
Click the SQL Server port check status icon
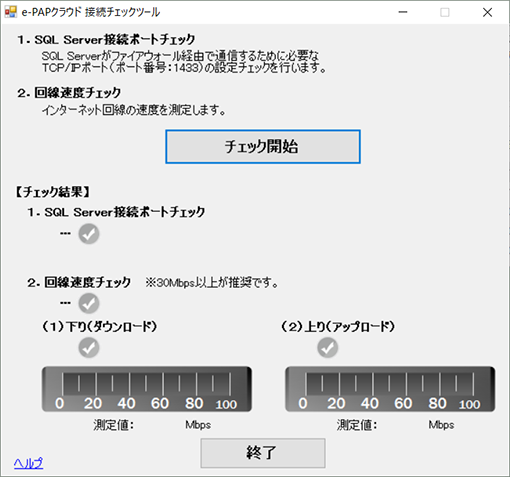point(89,234)
